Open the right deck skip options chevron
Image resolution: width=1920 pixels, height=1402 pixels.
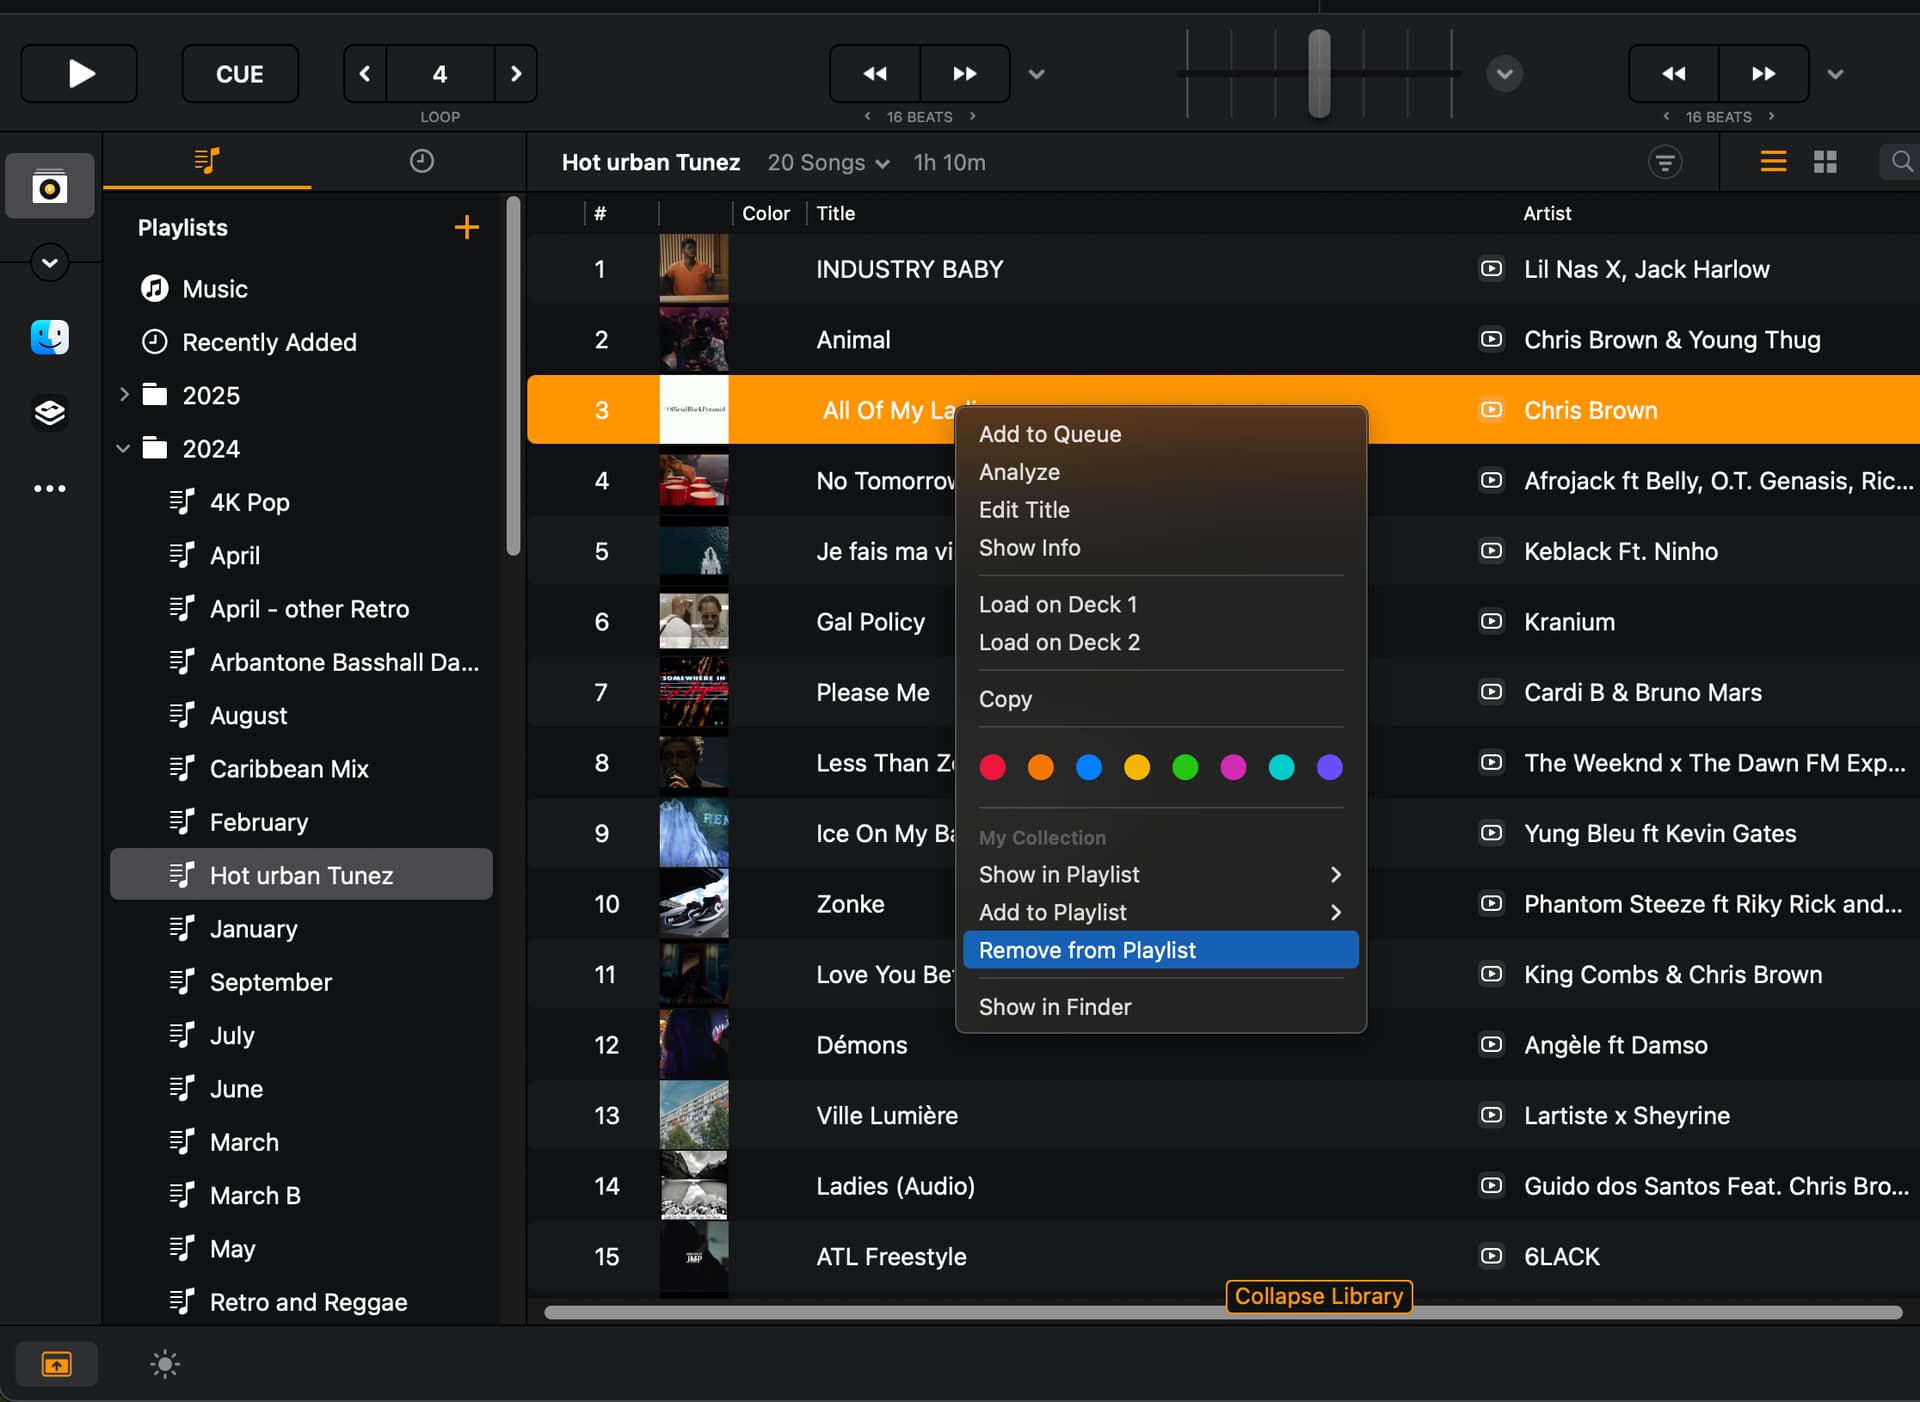pyautogui.click(x=1835, y=74)
